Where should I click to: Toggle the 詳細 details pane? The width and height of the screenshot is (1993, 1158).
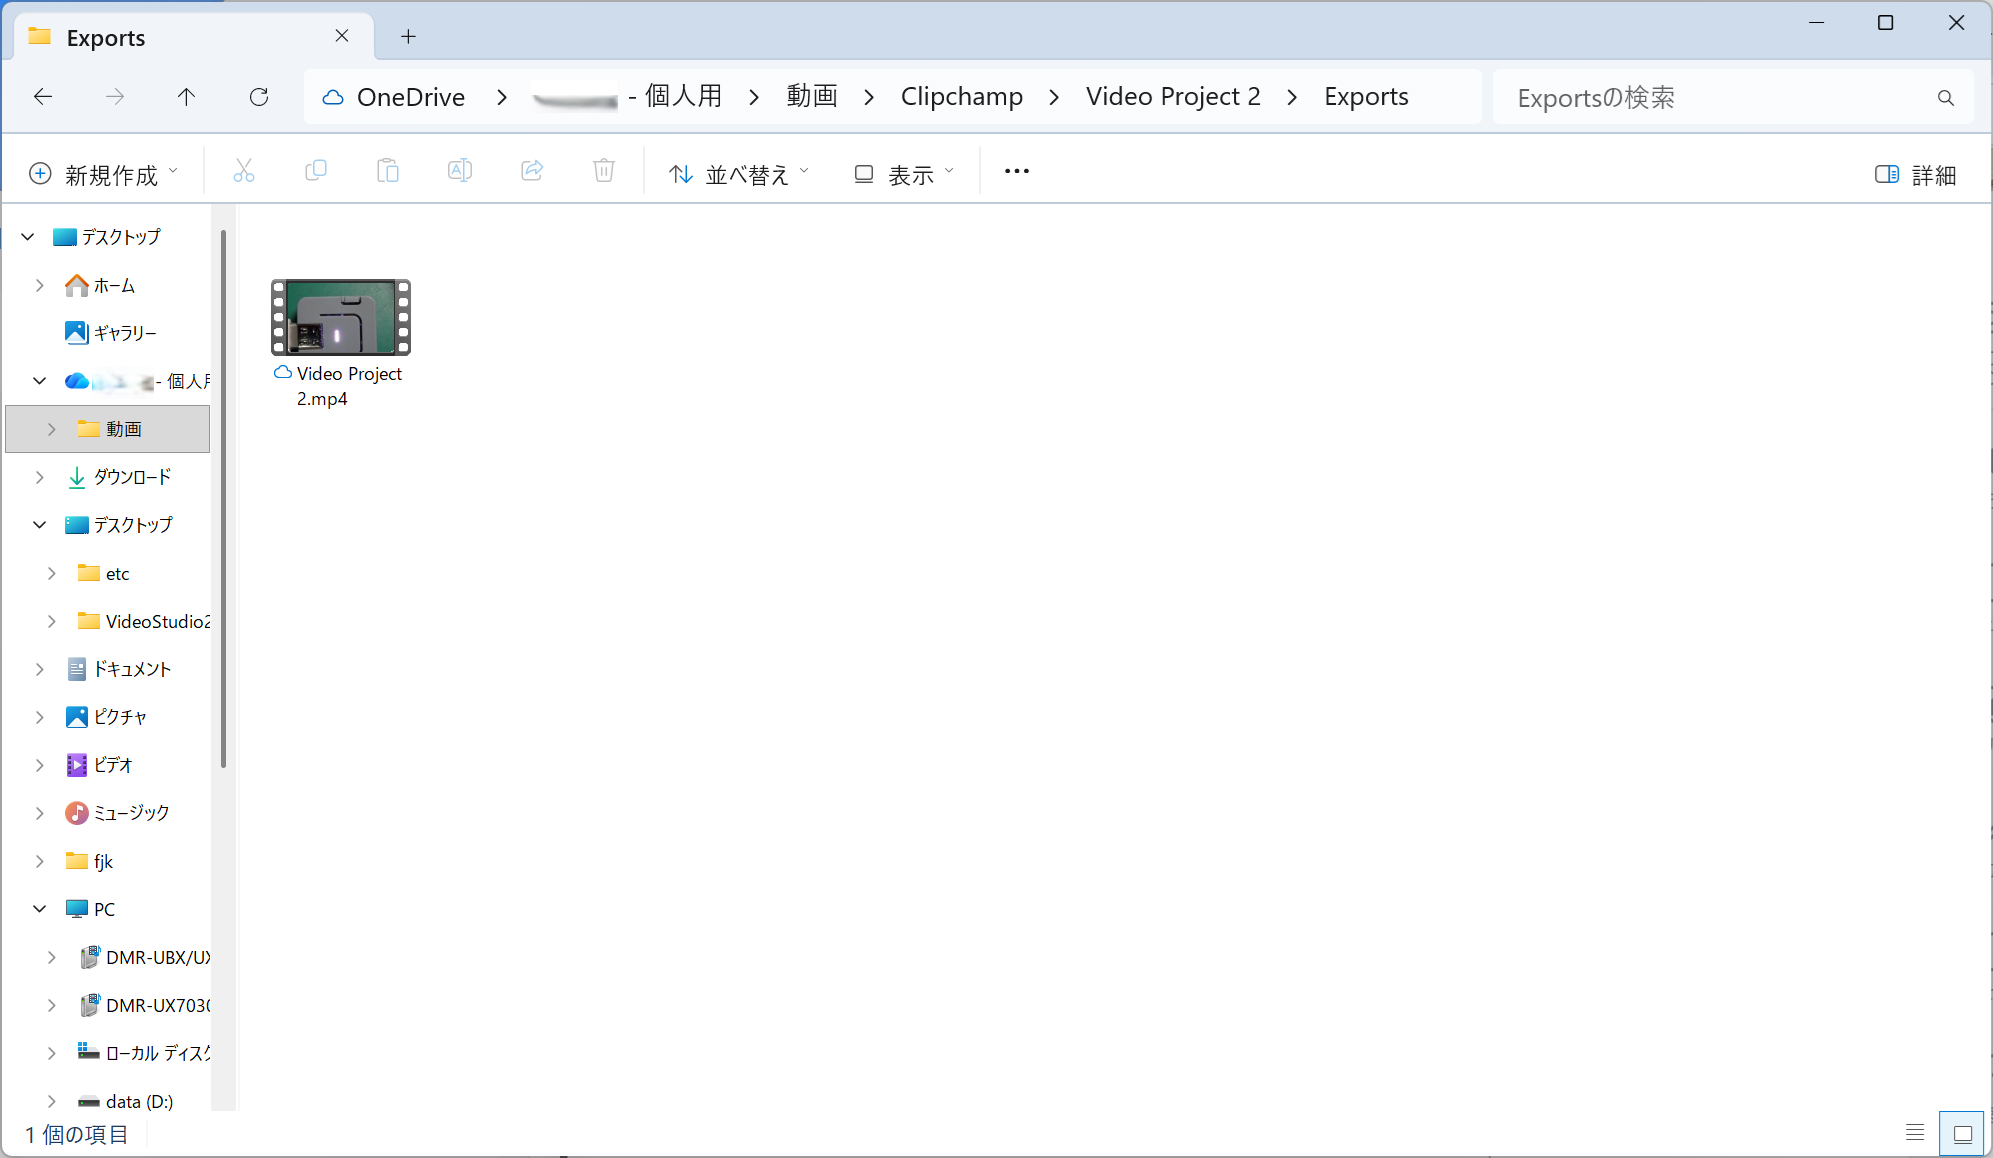(x=1915, y=175)
